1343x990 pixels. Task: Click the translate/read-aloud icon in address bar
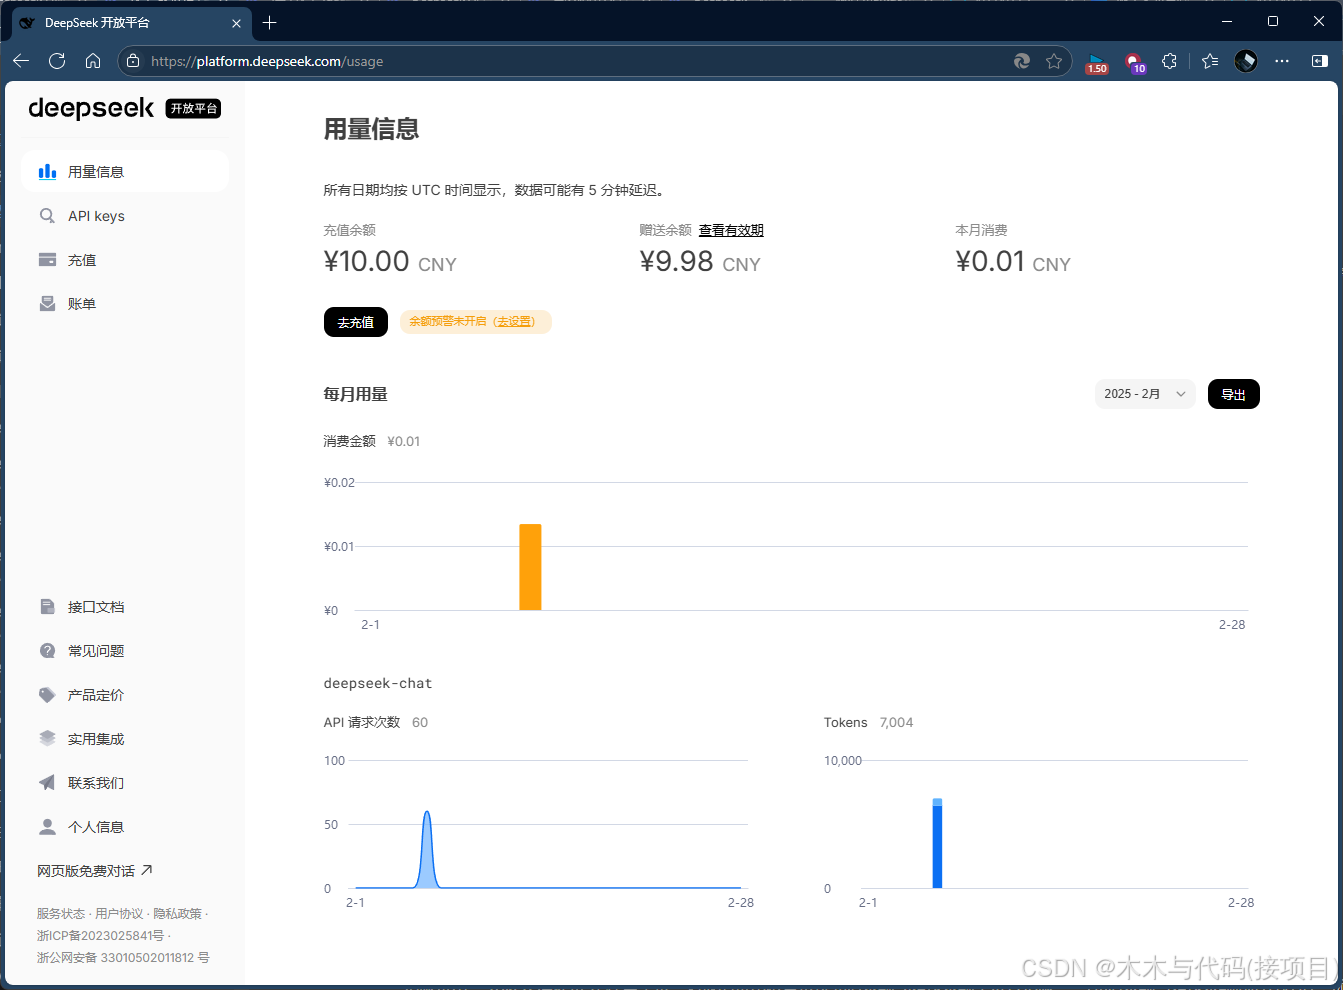point(1022,61)
